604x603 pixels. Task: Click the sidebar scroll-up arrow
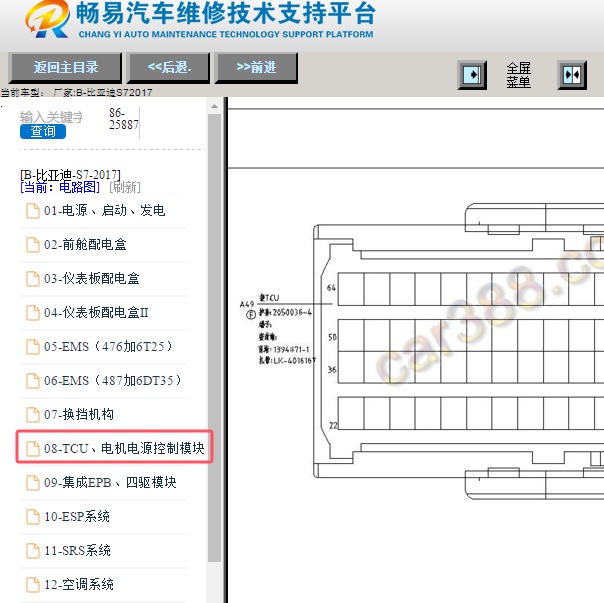click(215, 106)
